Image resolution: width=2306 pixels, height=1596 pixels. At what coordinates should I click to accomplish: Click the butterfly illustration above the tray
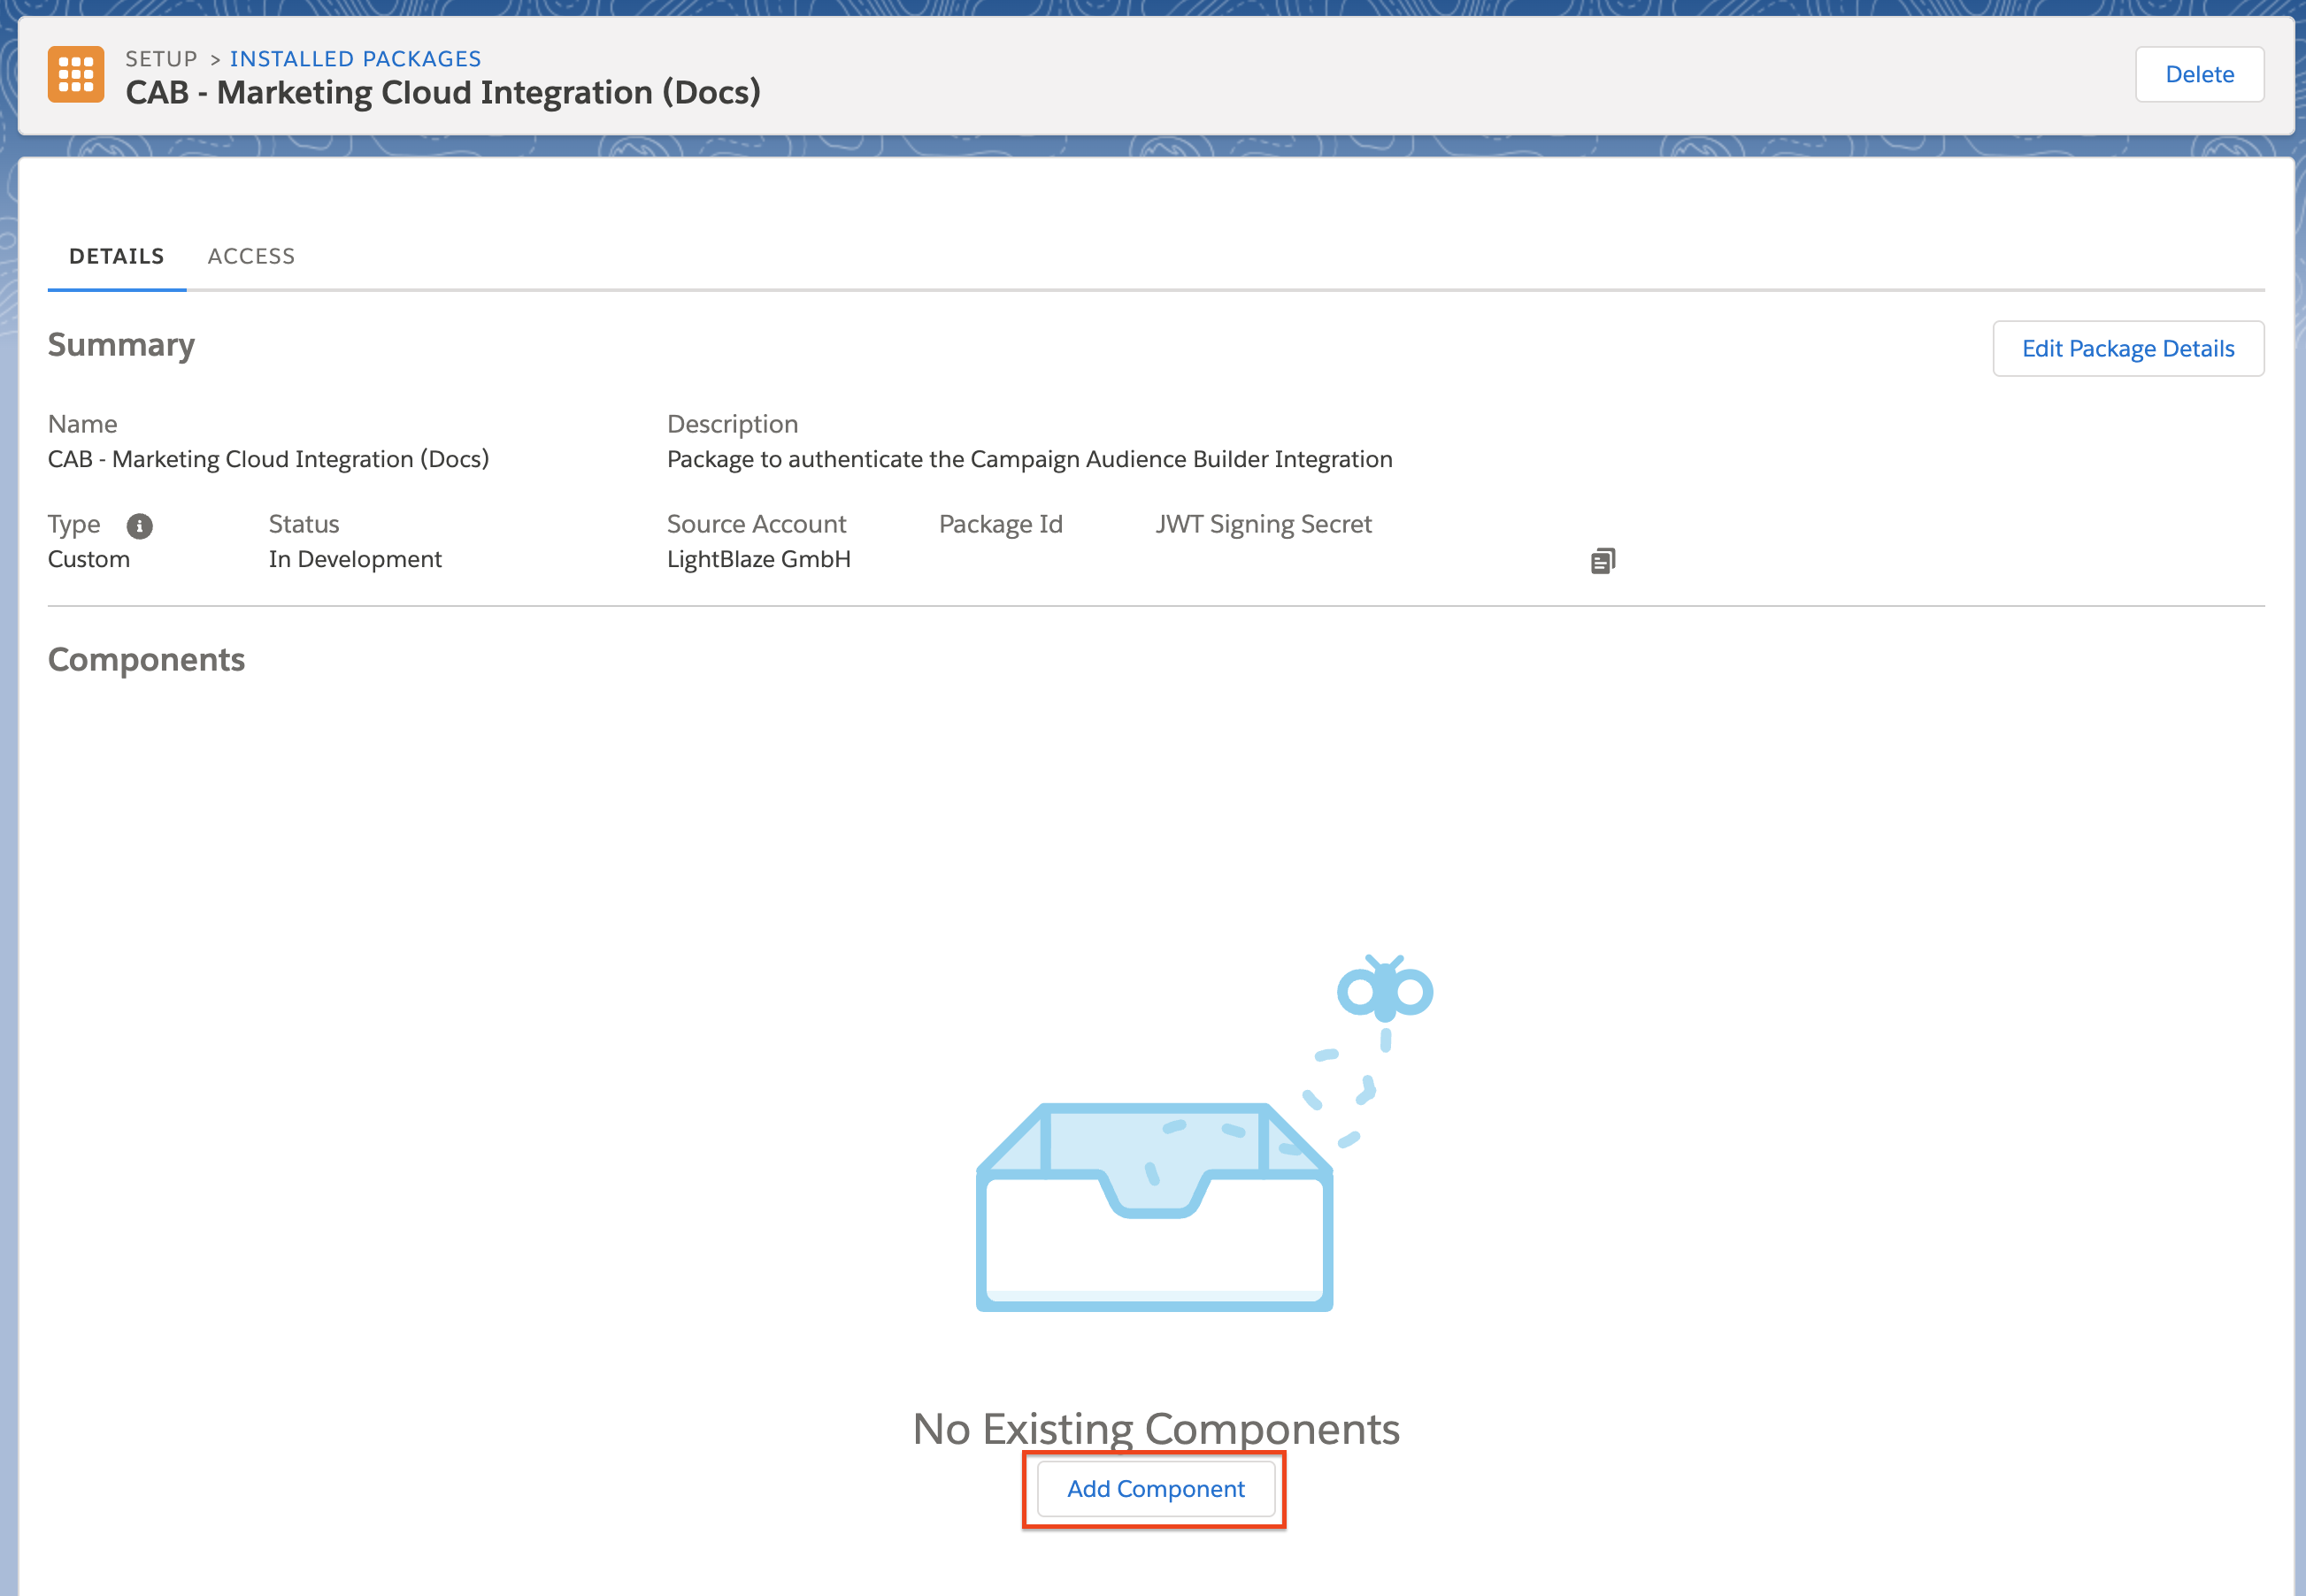click(x=1385, y=991)
